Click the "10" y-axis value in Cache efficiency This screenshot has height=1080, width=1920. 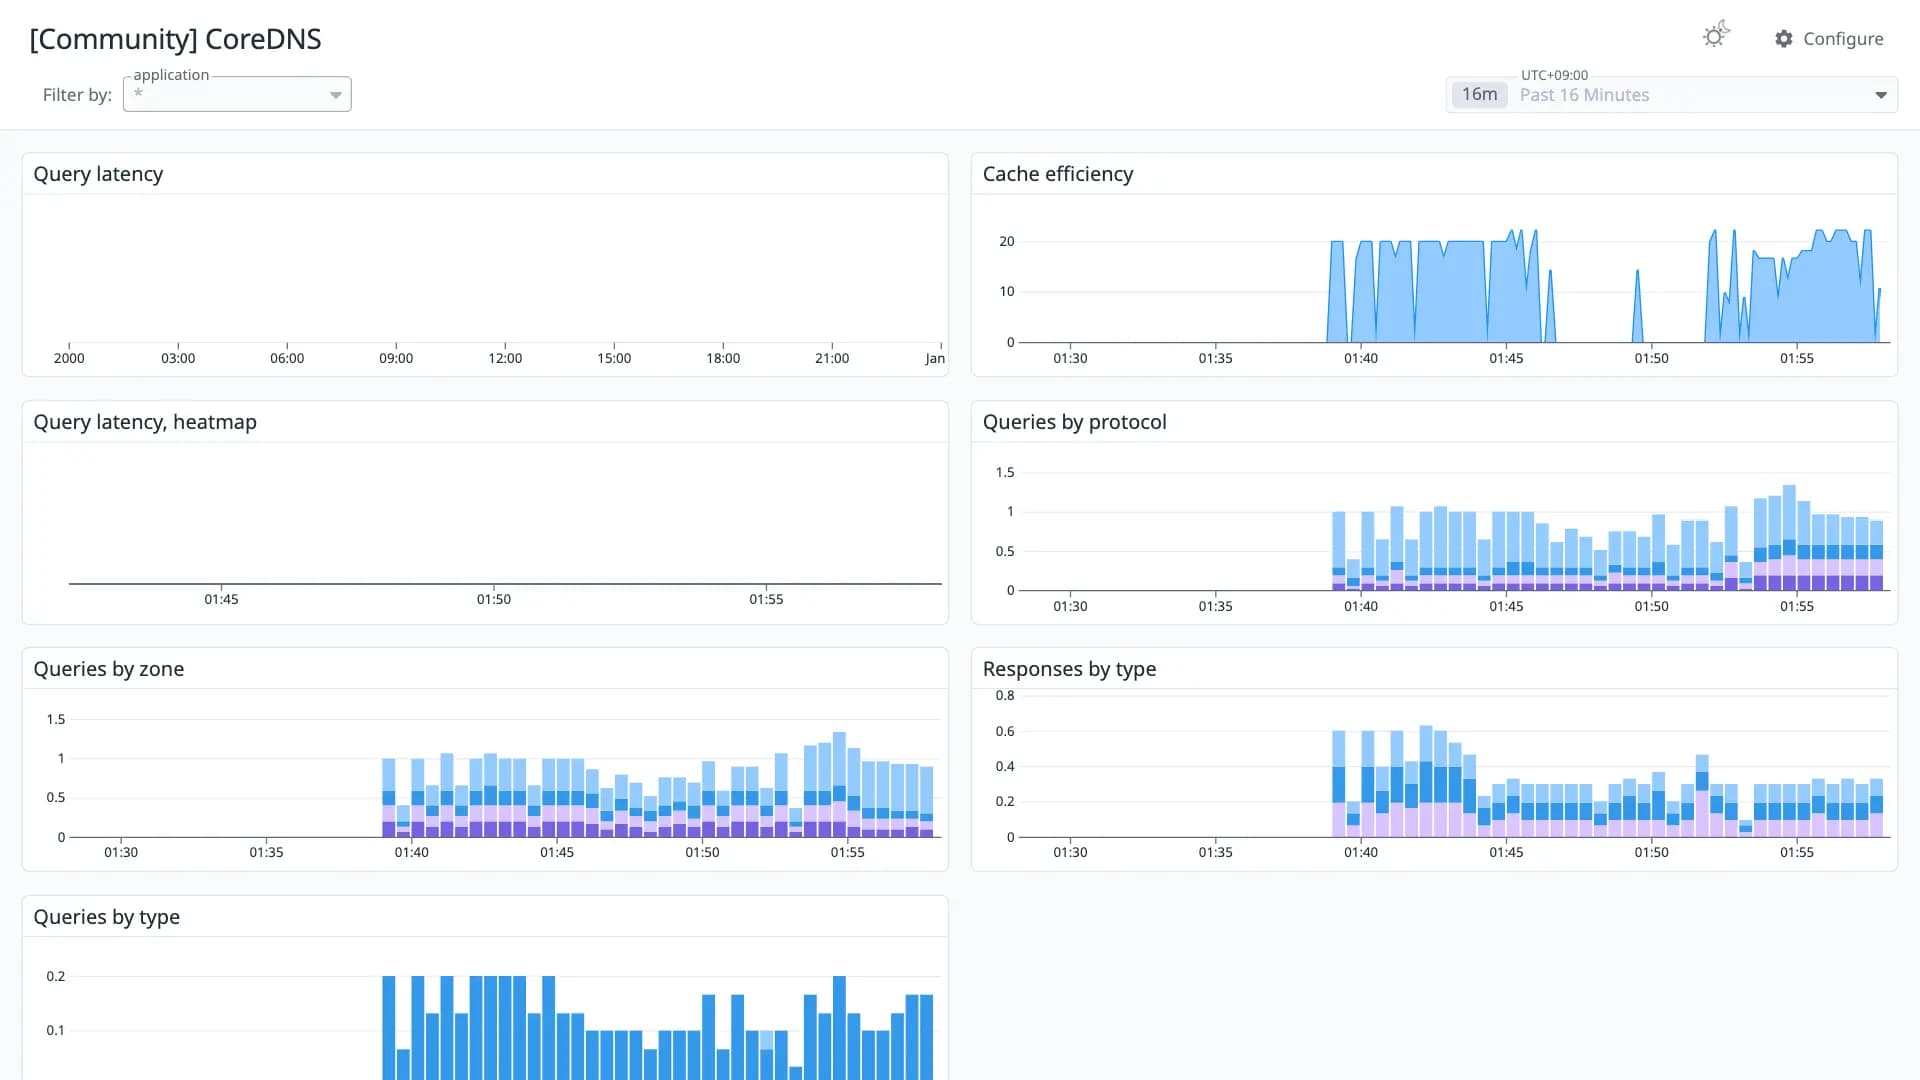click(x=1006, y=292)
